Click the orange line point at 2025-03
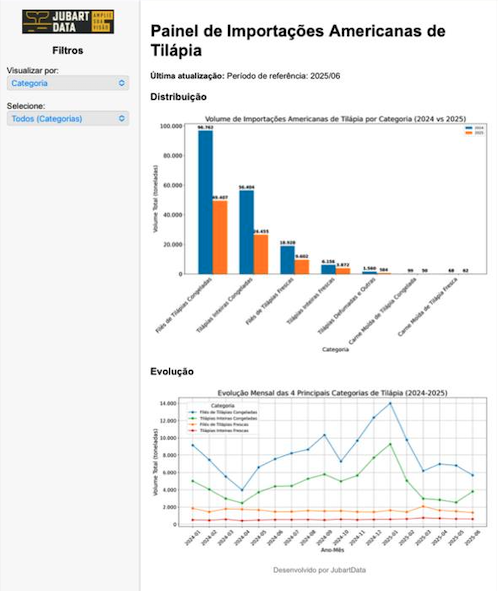Viewport: 498px width, 591px height. point(423,506)
